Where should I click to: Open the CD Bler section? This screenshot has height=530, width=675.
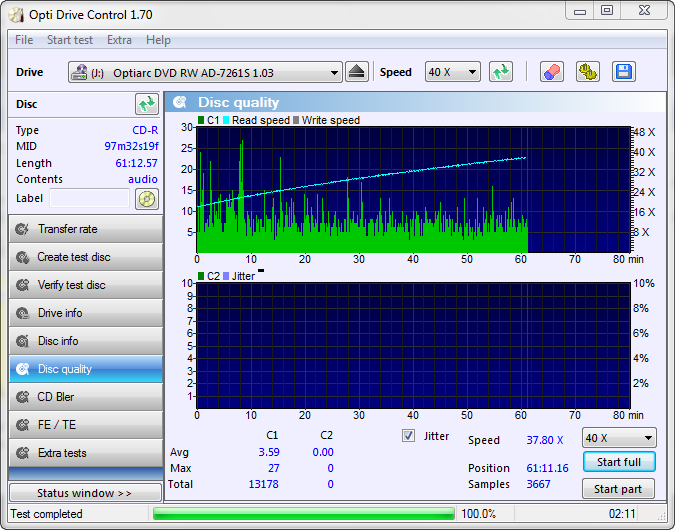[x=86, y=397]
